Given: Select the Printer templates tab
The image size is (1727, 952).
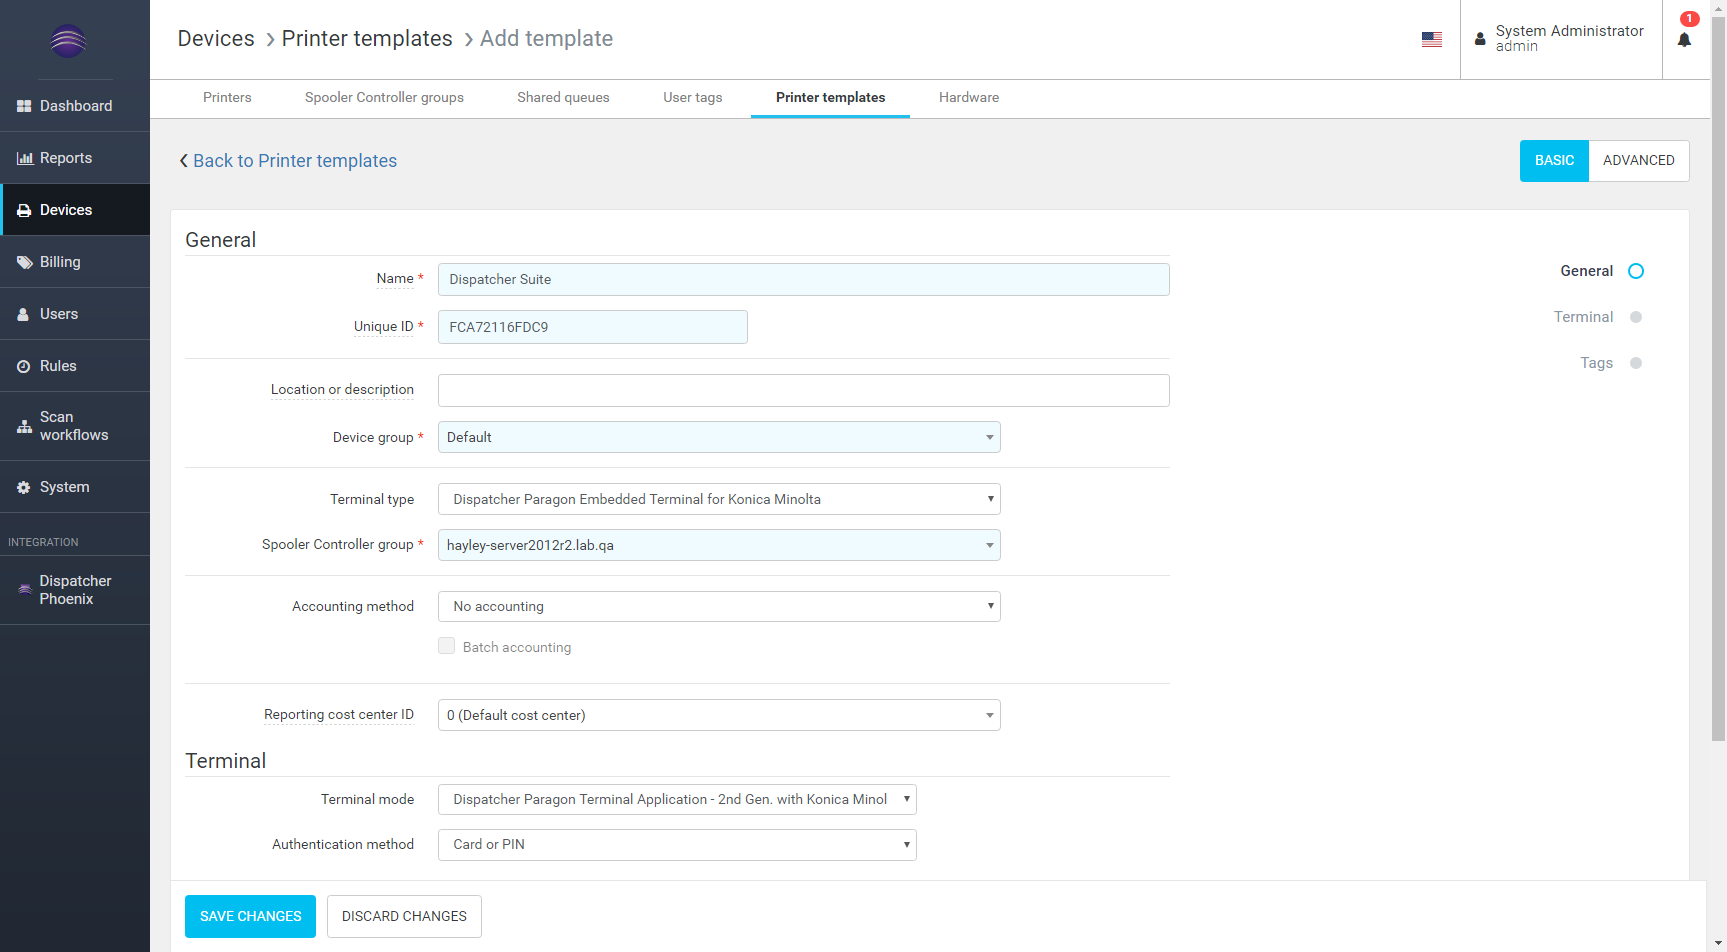Looking at the screenshot, I should (x=830, y=98).
